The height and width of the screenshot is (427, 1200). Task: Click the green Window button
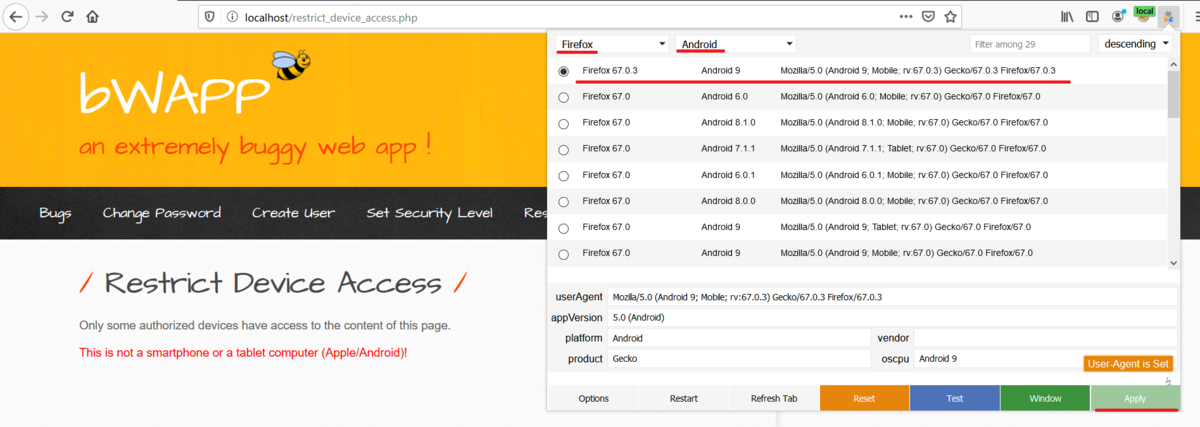click(1045, 398)
